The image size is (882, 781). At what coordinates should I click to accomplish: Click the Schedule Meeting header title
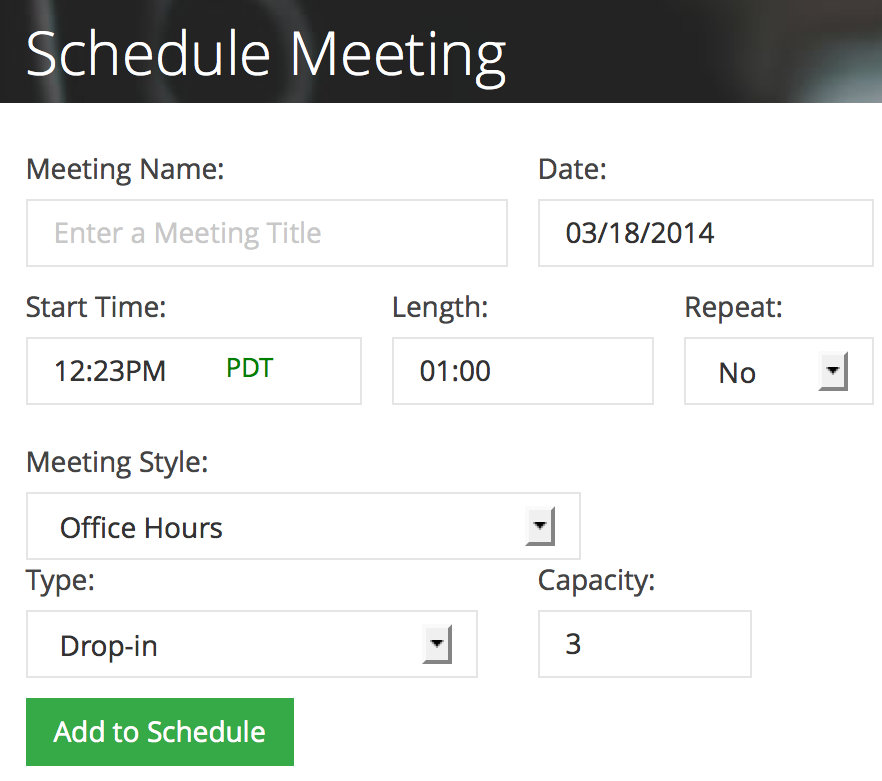coord(266,56)
